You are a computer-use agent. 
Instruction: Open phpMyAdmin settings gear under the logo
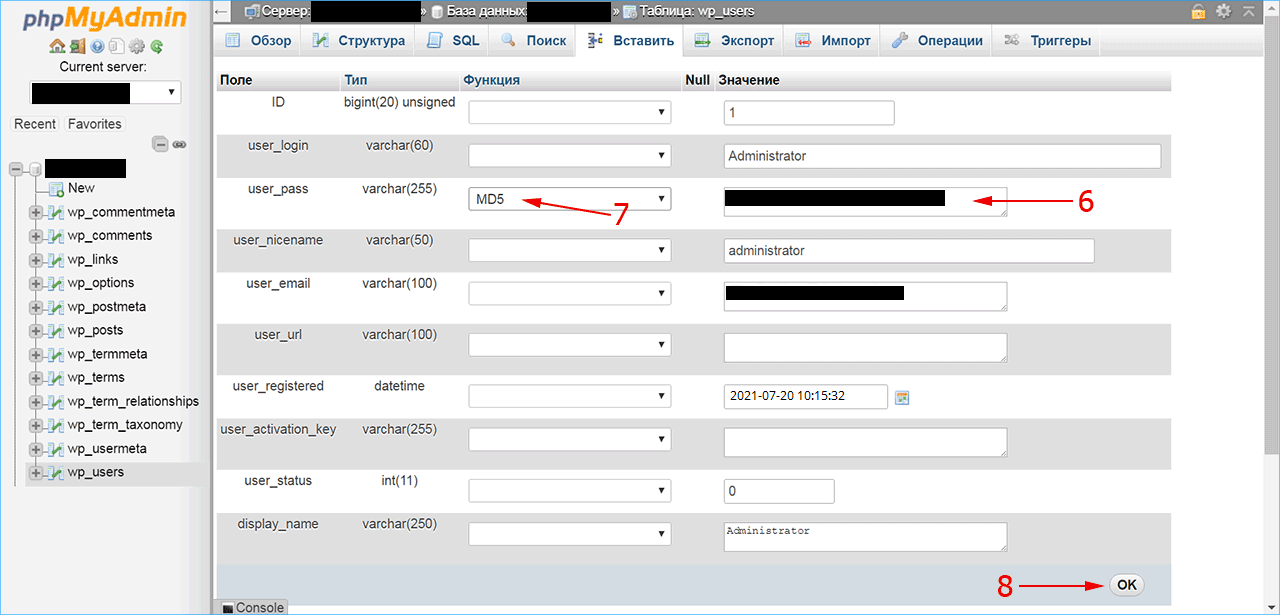click(136, 46)
